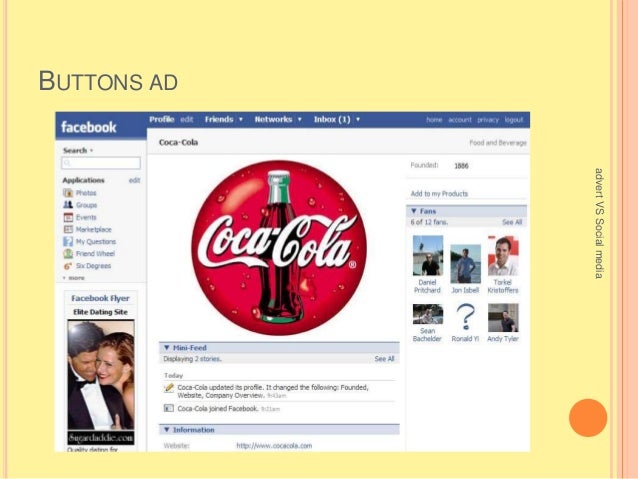Viewport: 638px width, 479px height.
Task: Open the Friend Wheel icon
Action: pyautogui.click(x=68, y=254)
